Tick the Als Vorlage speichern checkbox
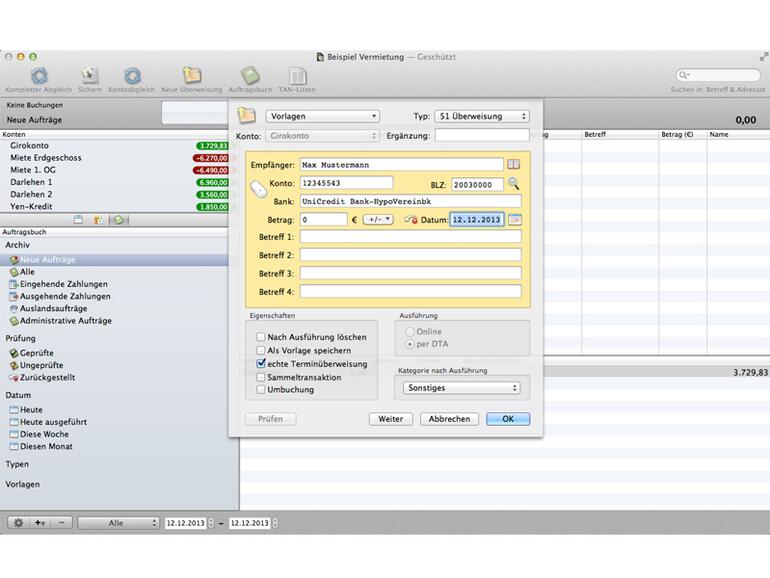 point(261,351)
